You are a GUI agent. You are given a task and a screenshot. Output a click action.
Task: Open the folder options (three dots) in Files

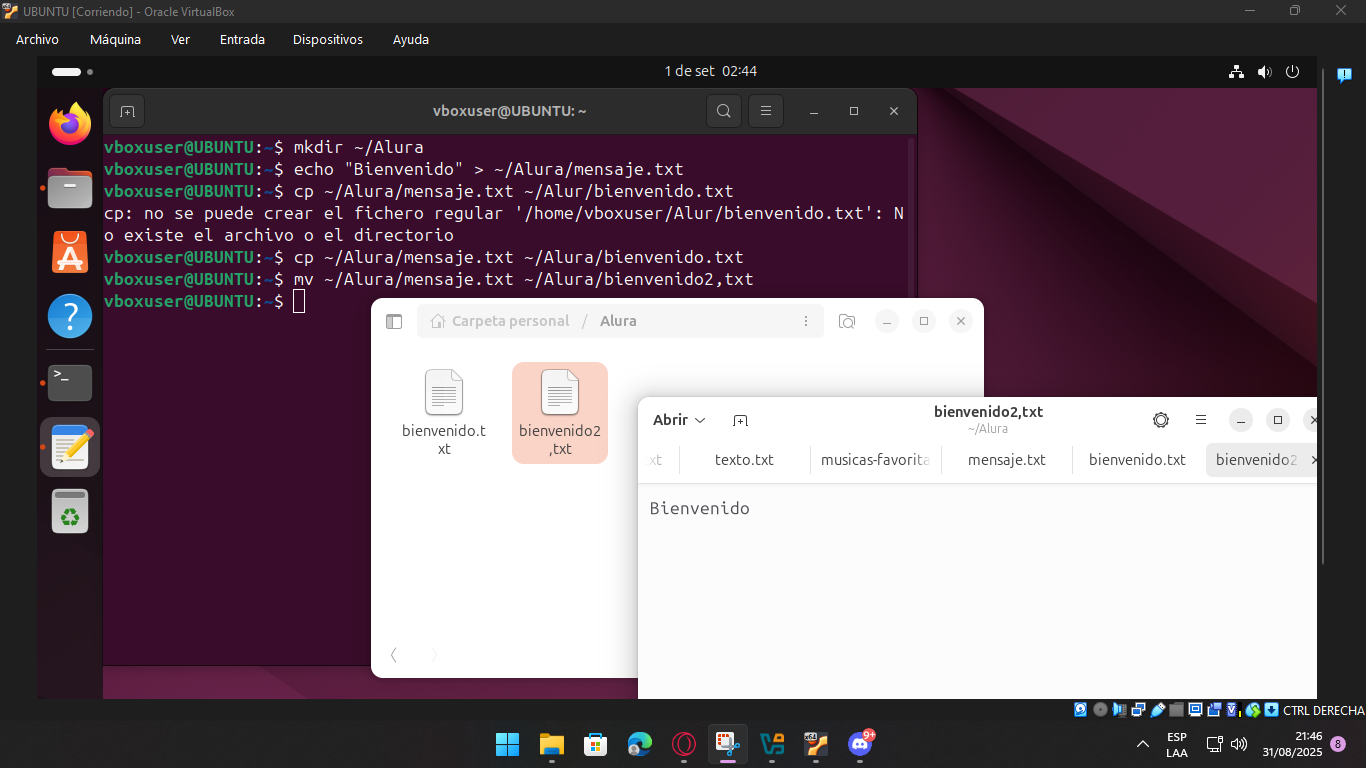(x=806, y=321)
